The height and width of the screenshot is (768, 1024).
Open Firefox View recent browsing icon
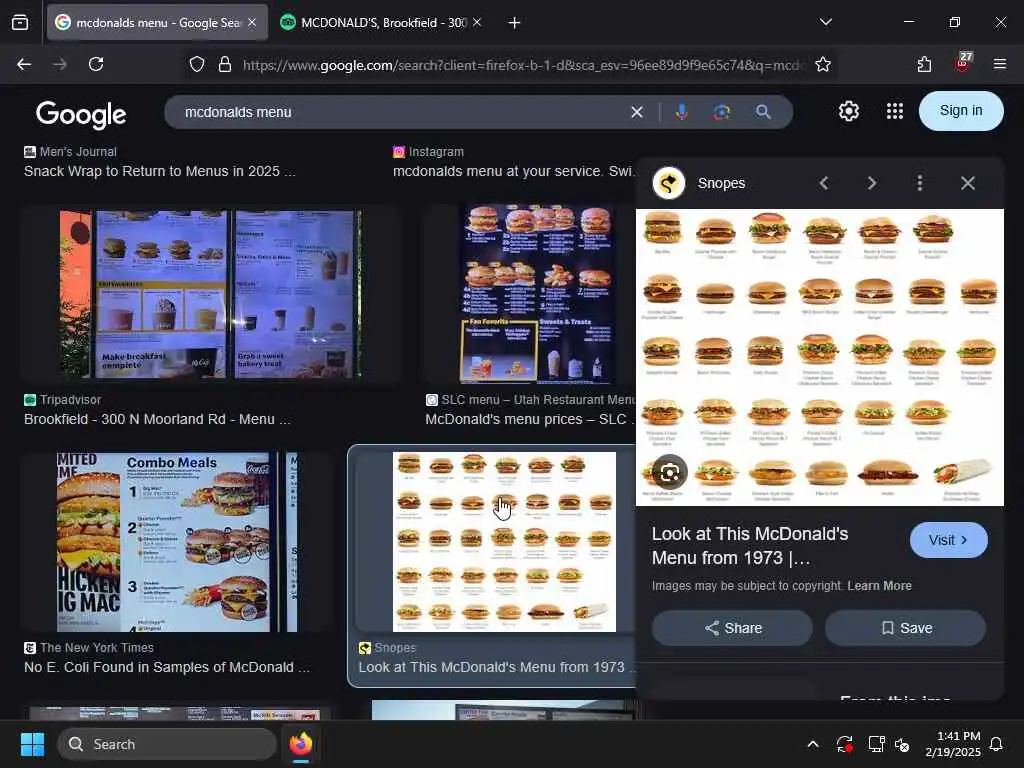pos(20,23)
